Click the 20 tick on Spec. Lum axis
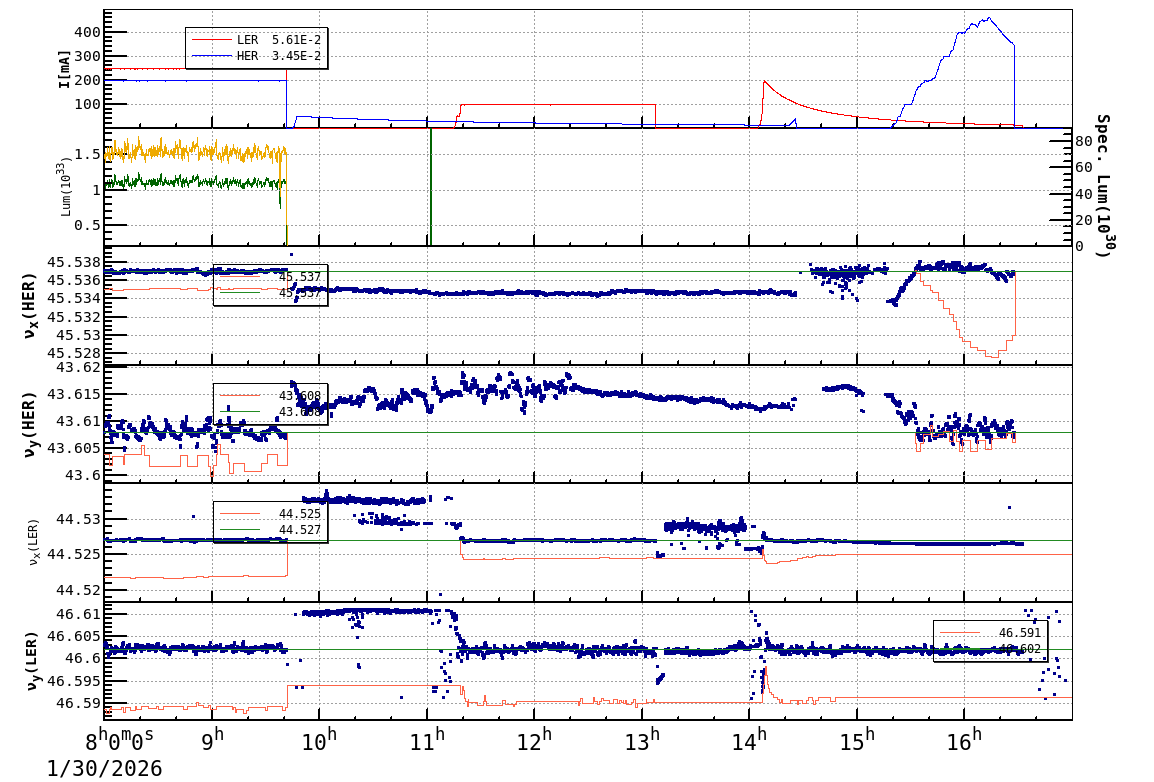 coord(1083,220)
